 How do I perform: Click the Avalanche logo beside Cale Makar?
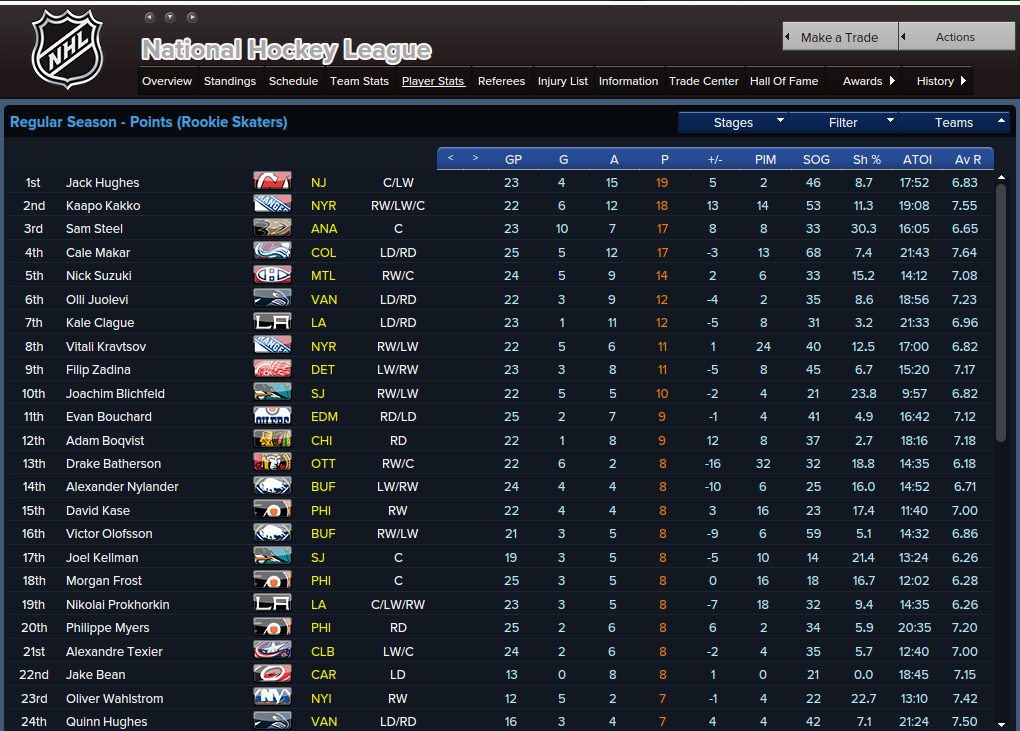pos(272,252)
